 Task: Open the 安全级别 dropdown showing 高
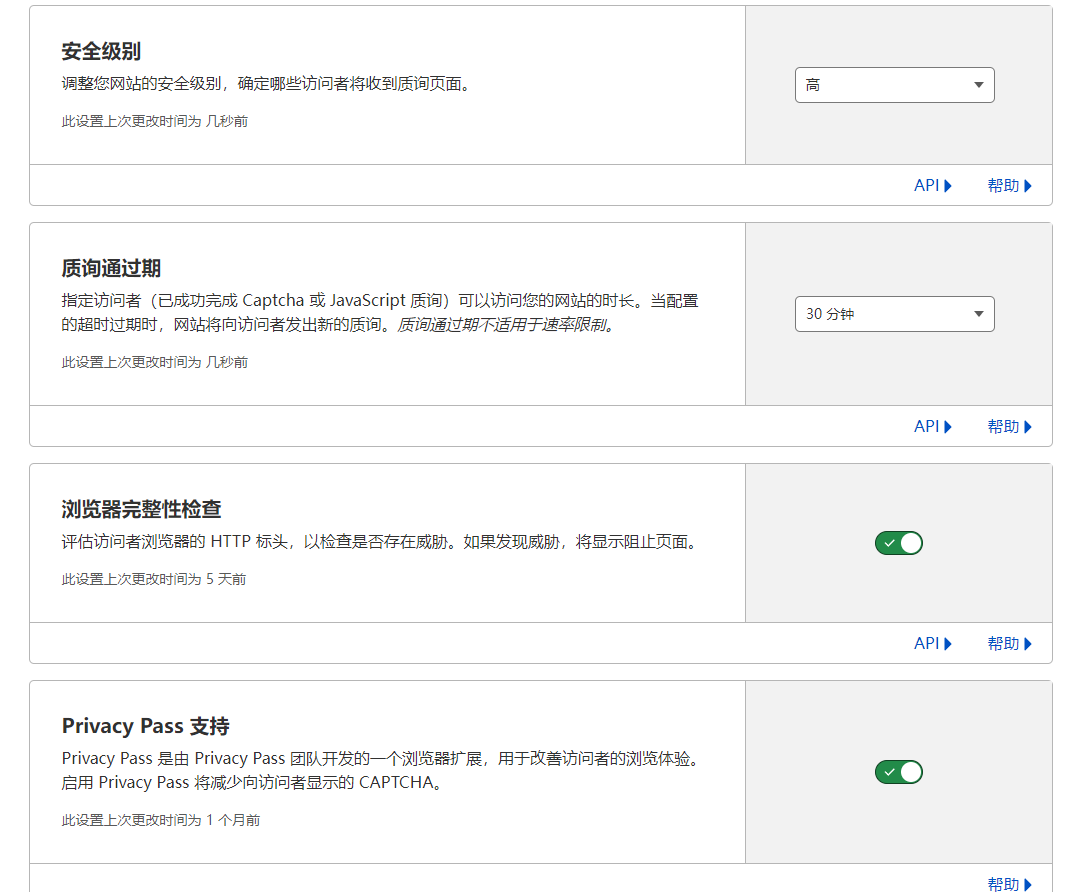(894, 85)
